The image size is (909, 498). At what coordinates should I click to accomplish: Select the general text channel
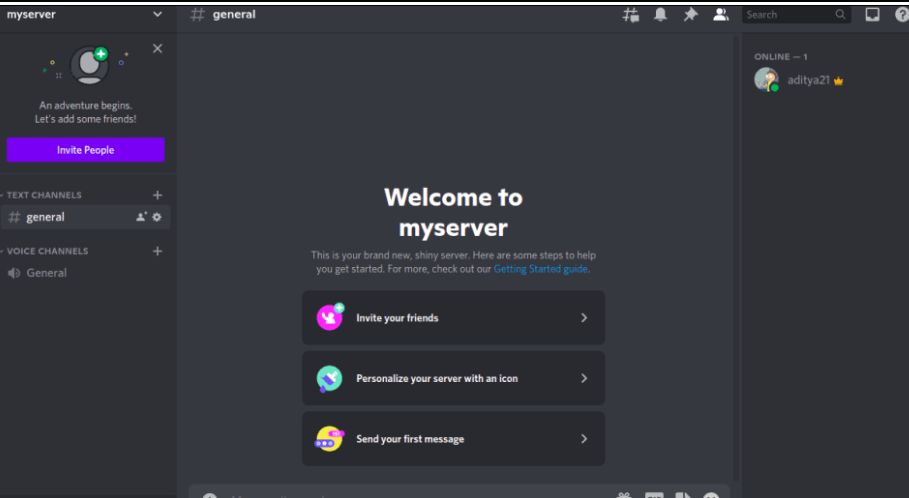tap(85, 217)
